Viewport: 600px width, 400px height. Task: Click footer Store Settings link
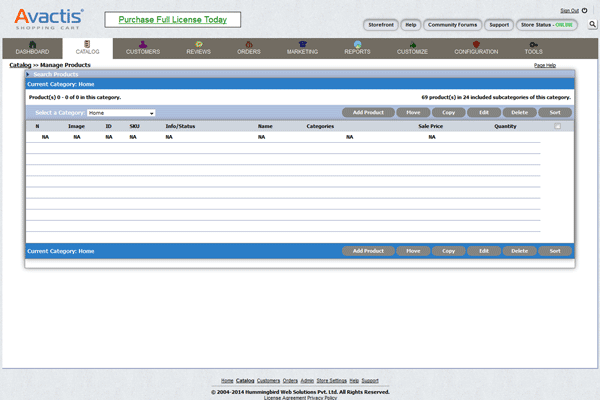(331, 381)
